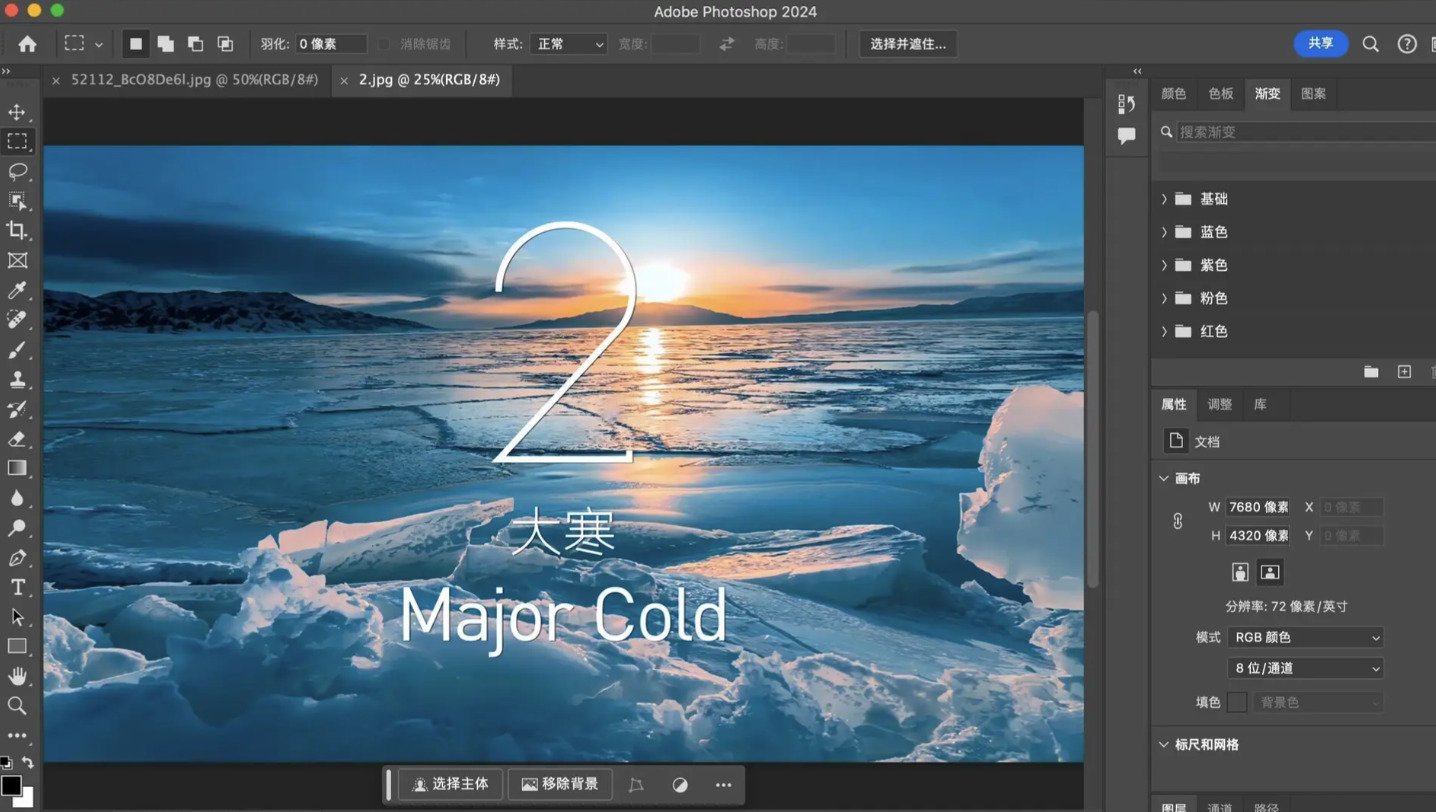
Task: Click the 选择主体 select subject button
Action: click(451, 784)
